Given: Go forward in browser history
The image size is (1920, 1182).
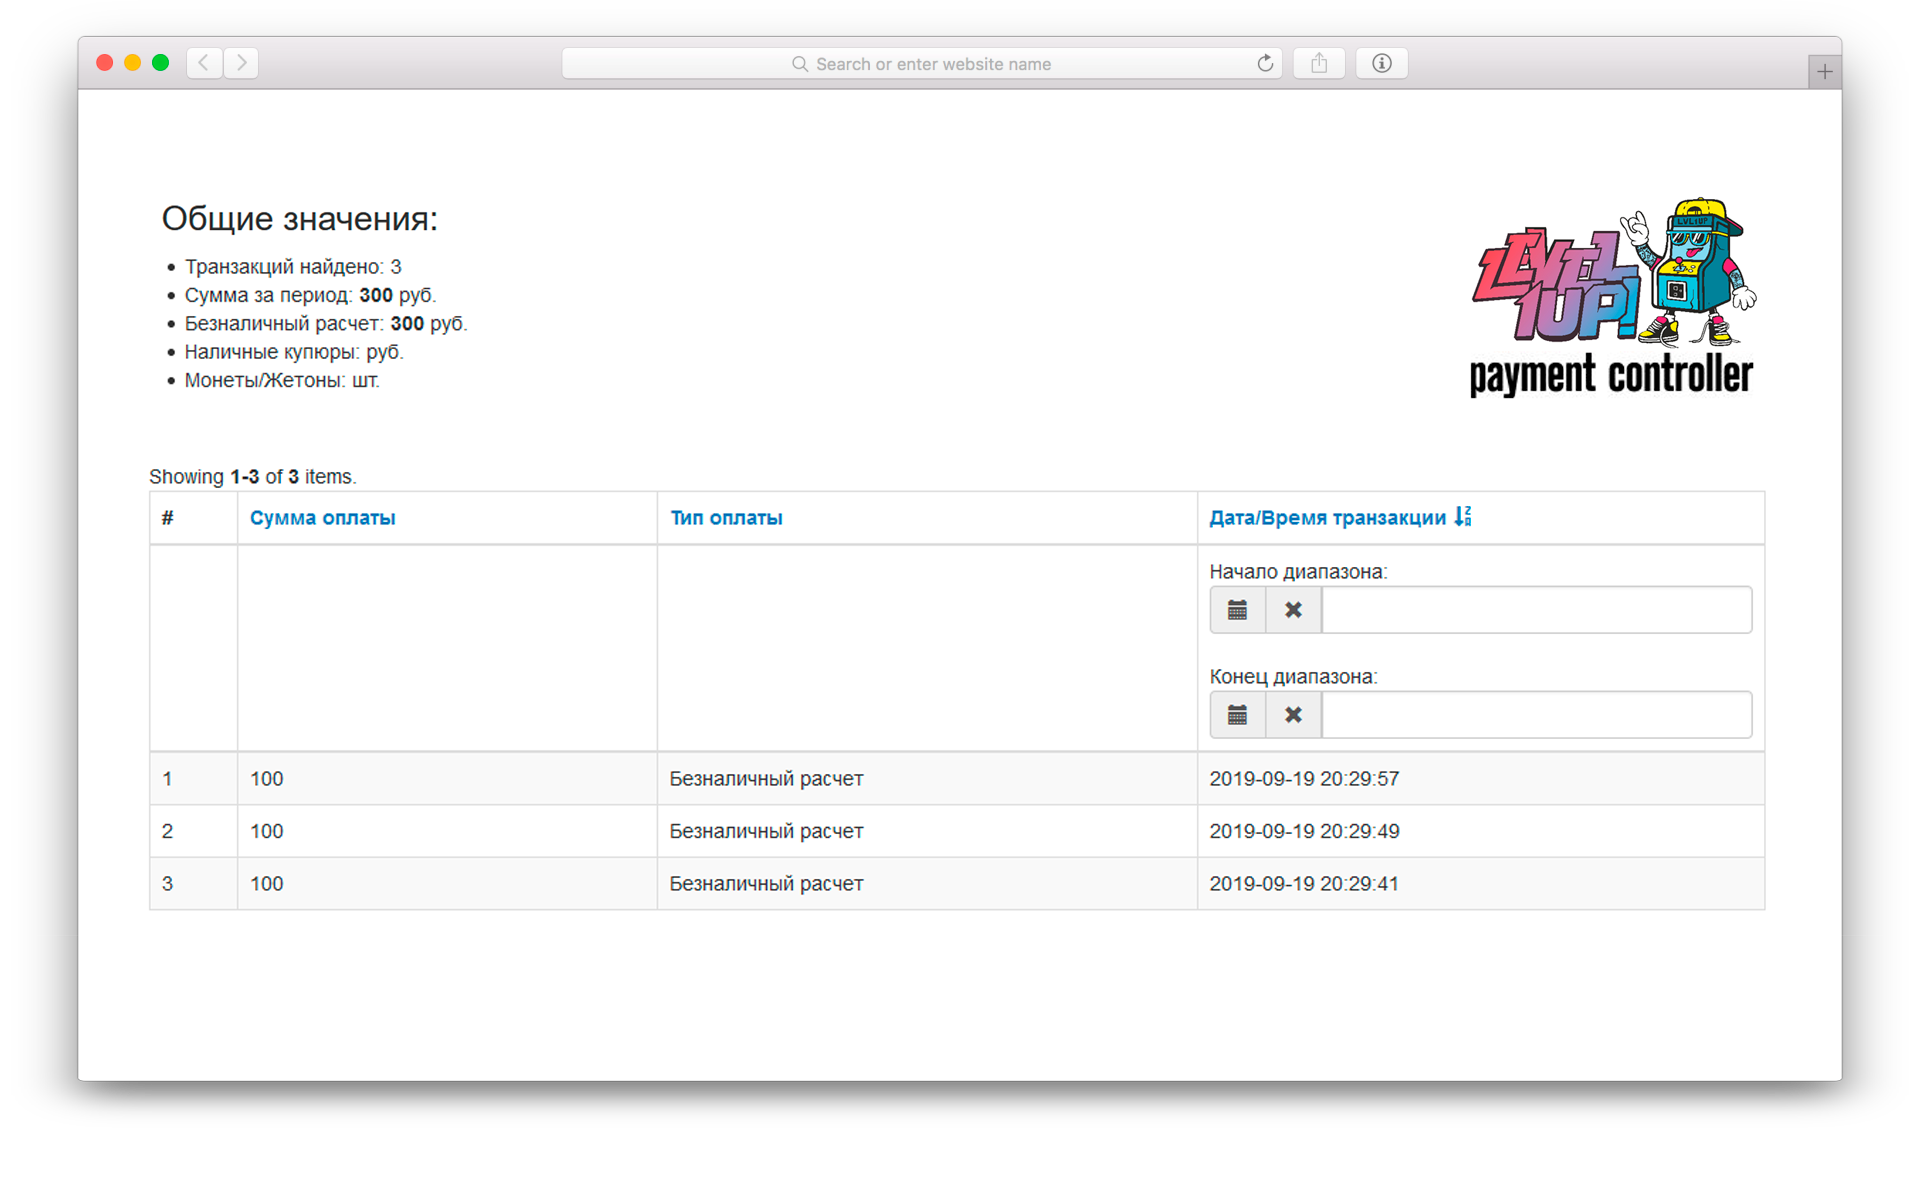Looking at the screenshot, I should click(x=241, y=63).
